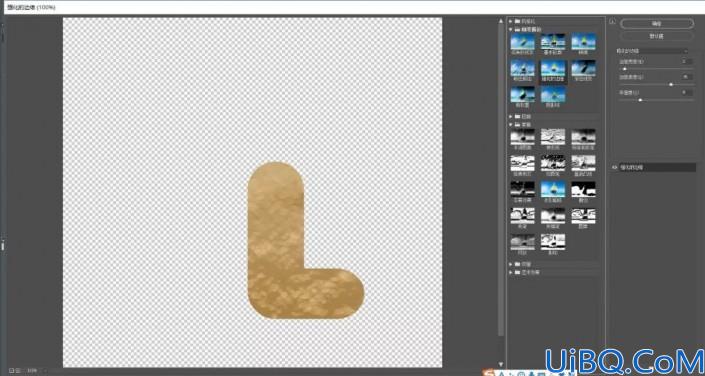Adjust the Edge Width slider handle
Viewport: 705px width, 376px height.
(625, 69)
